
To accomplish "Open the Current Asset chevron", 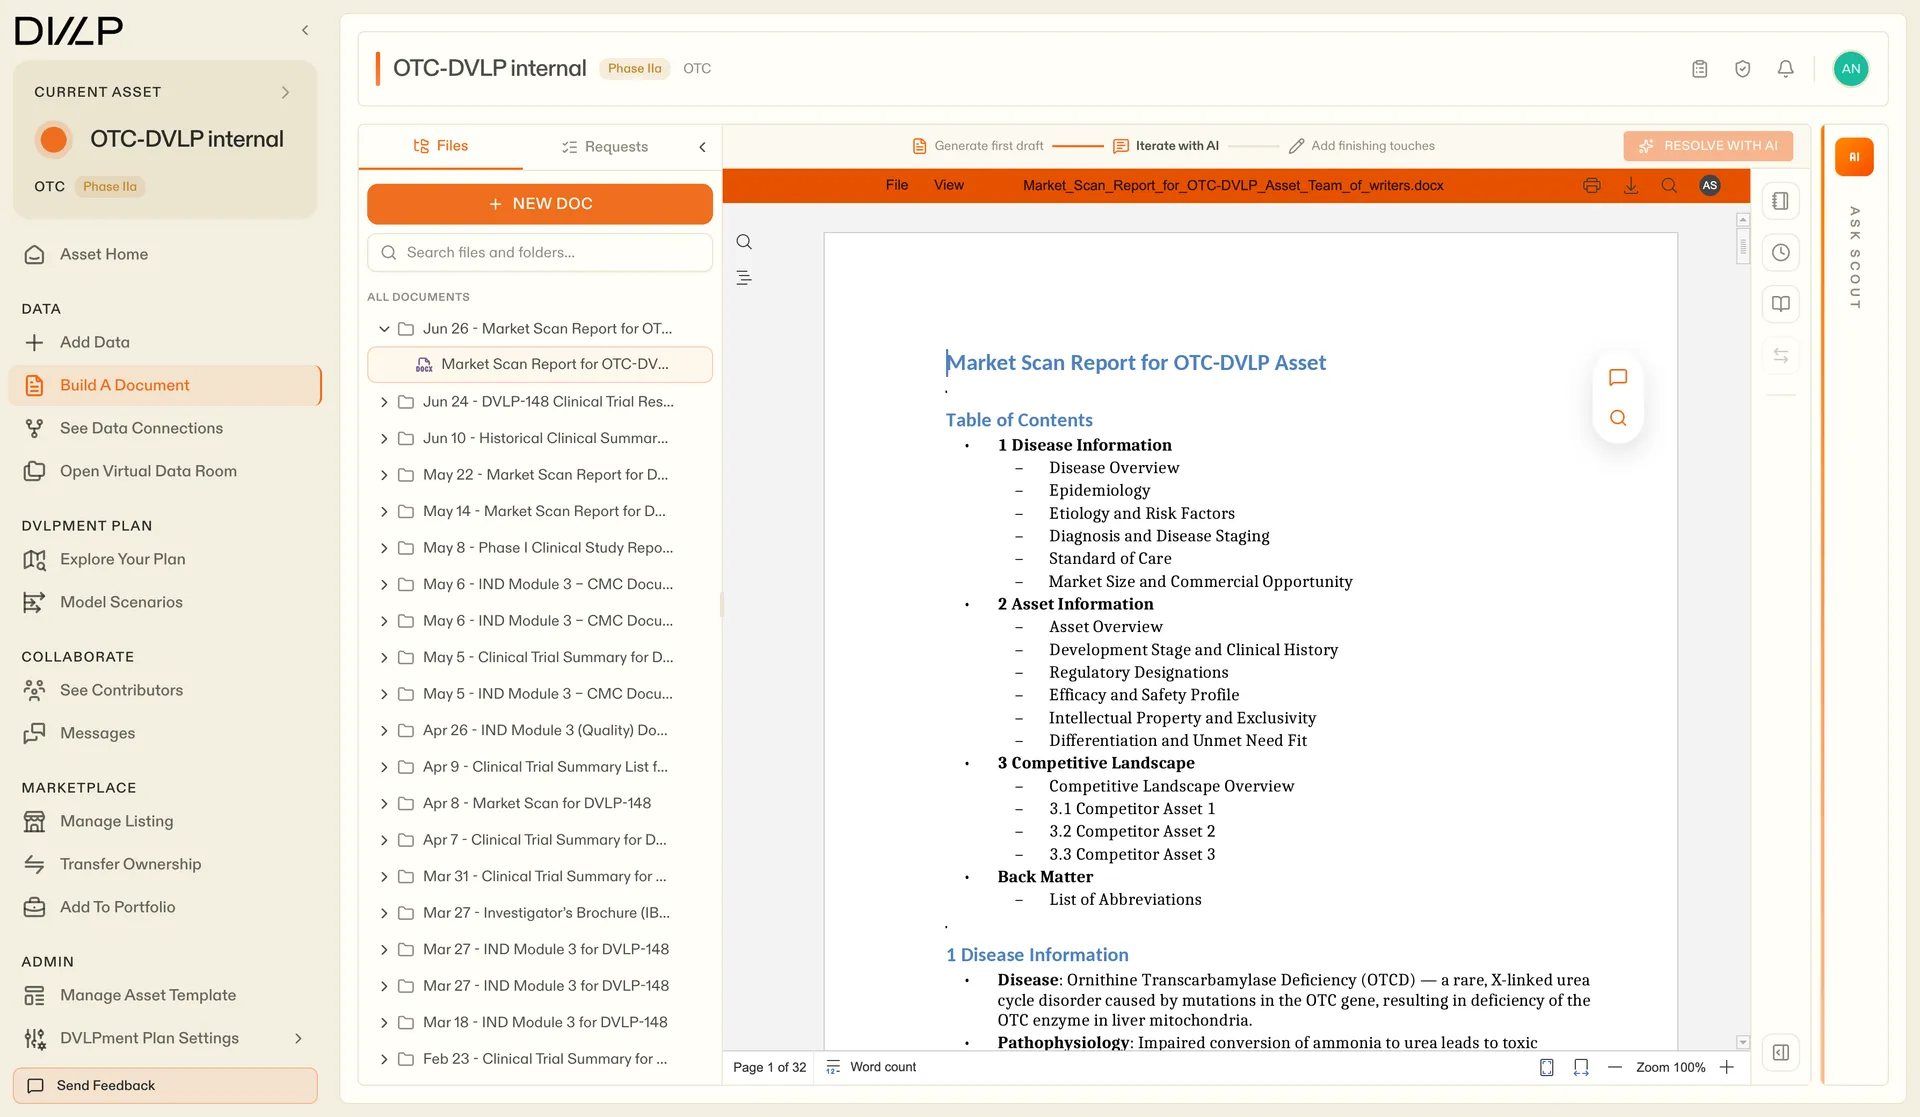I will pyautogui.click(x=285, y=92).
